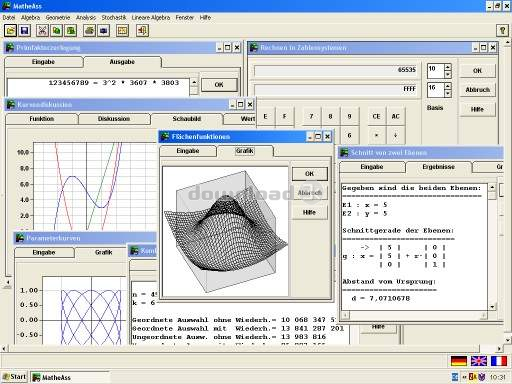Click the Copy toolbar icon

coord(56,31)
